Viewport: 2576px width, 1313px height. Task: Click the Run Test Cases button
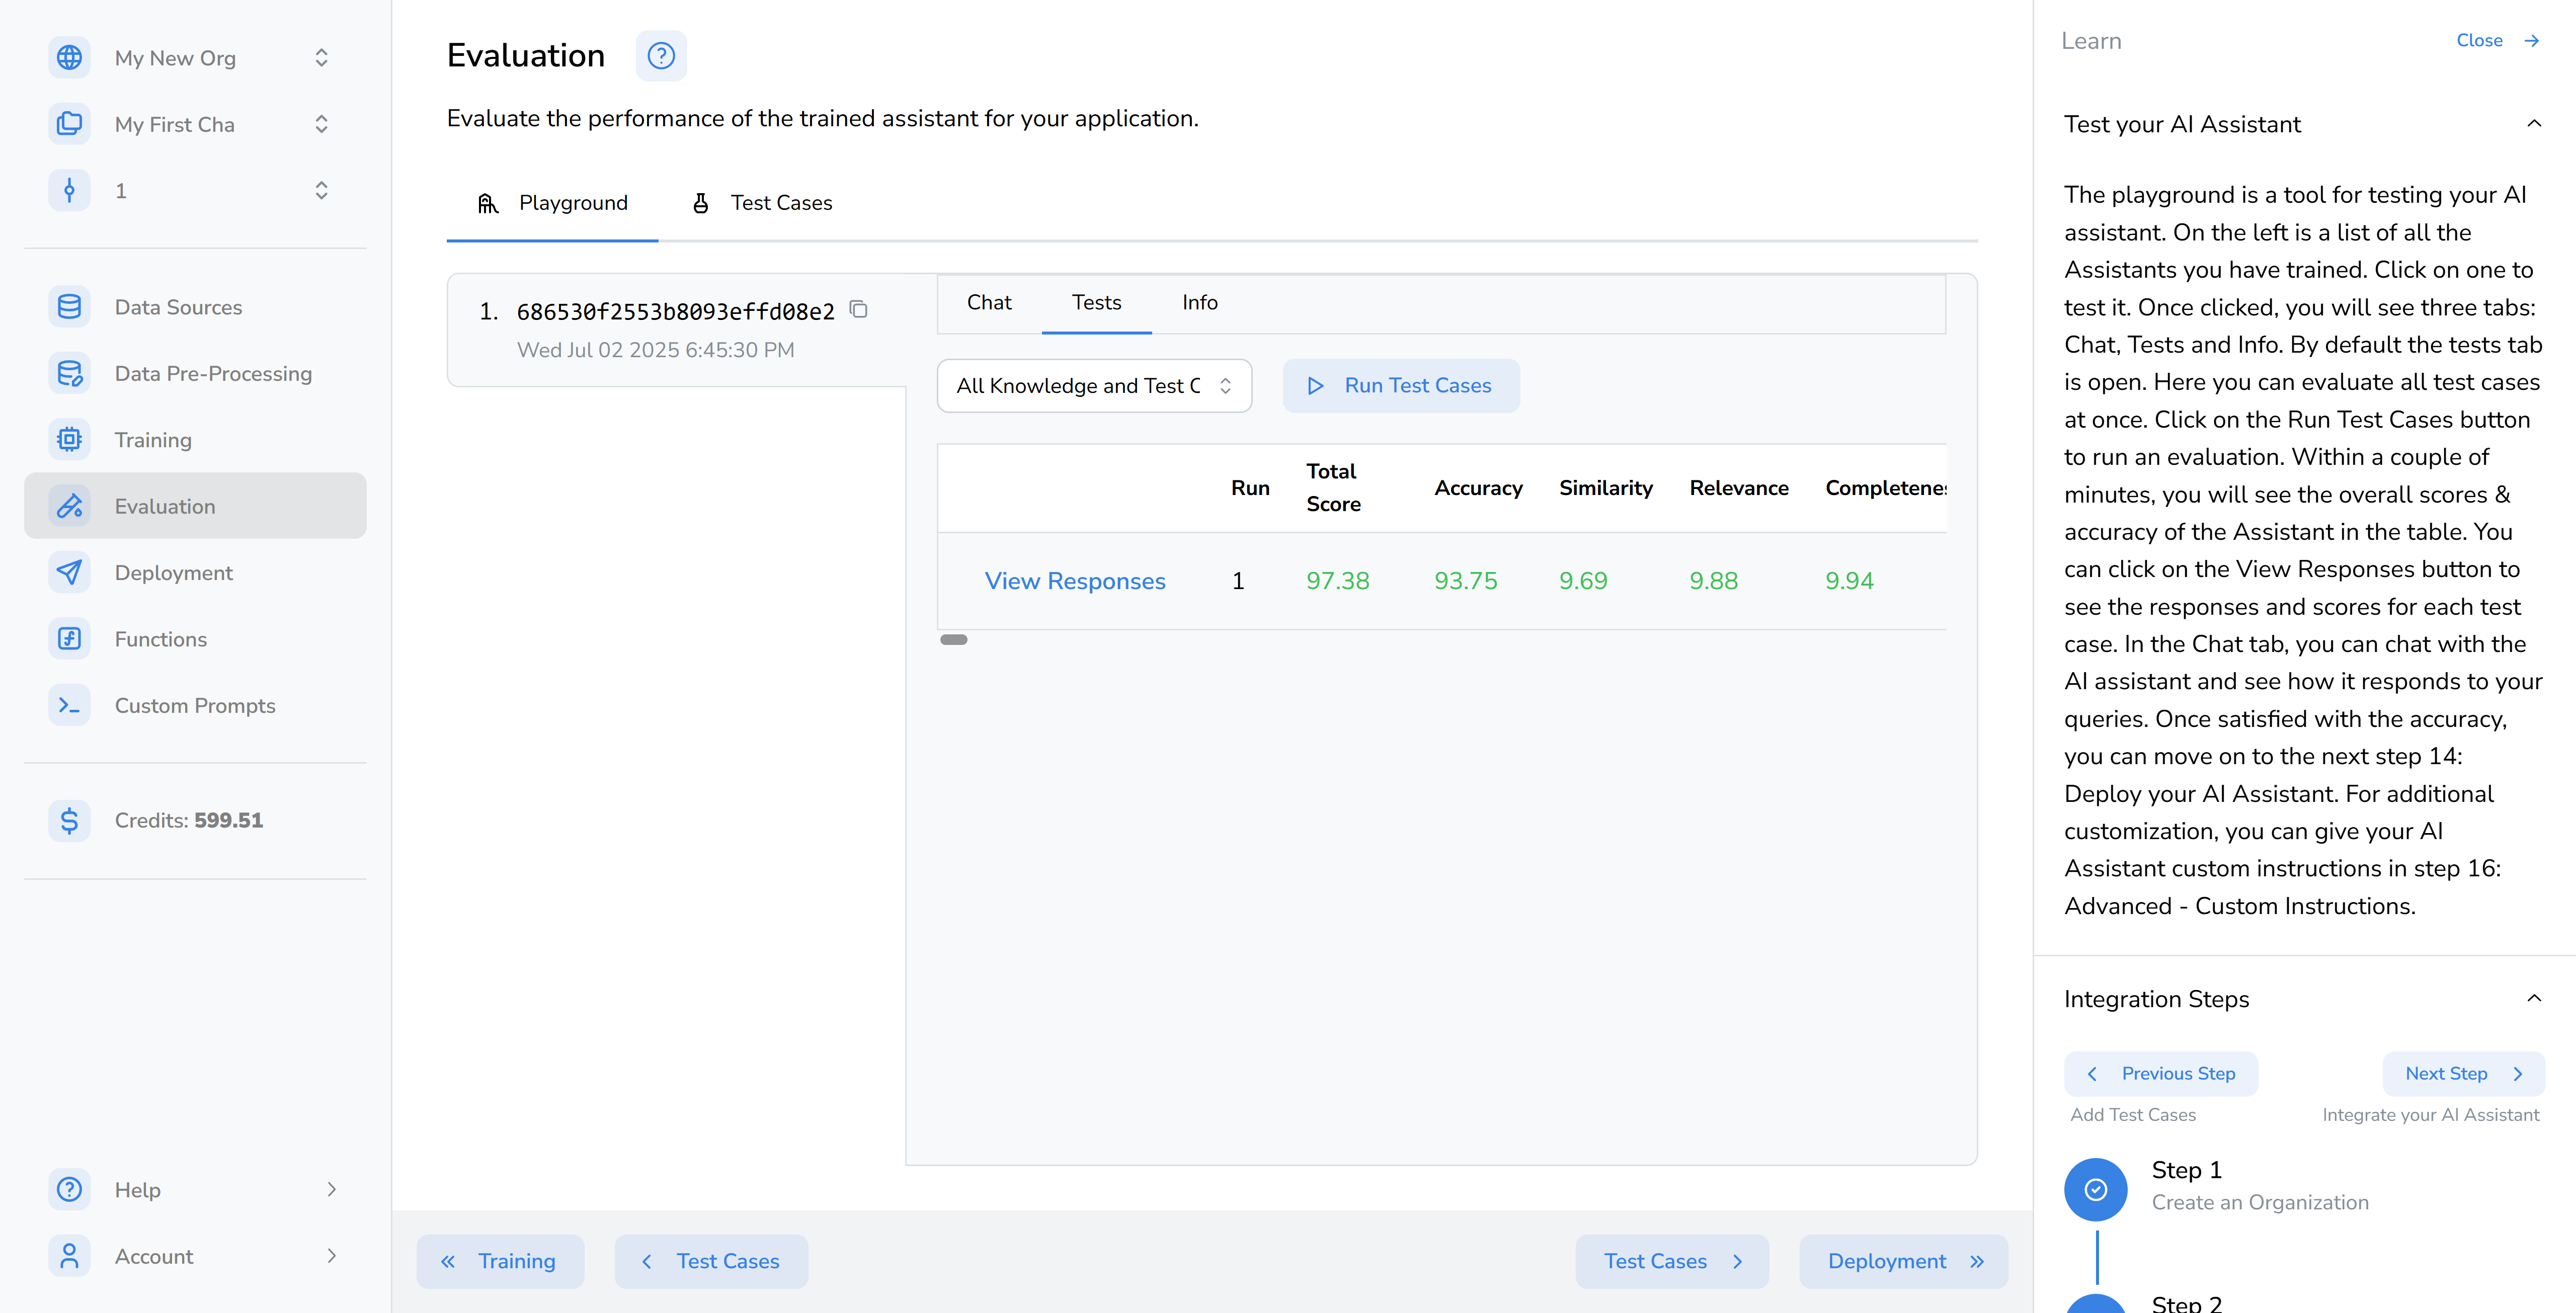(x=1401, y=386)
